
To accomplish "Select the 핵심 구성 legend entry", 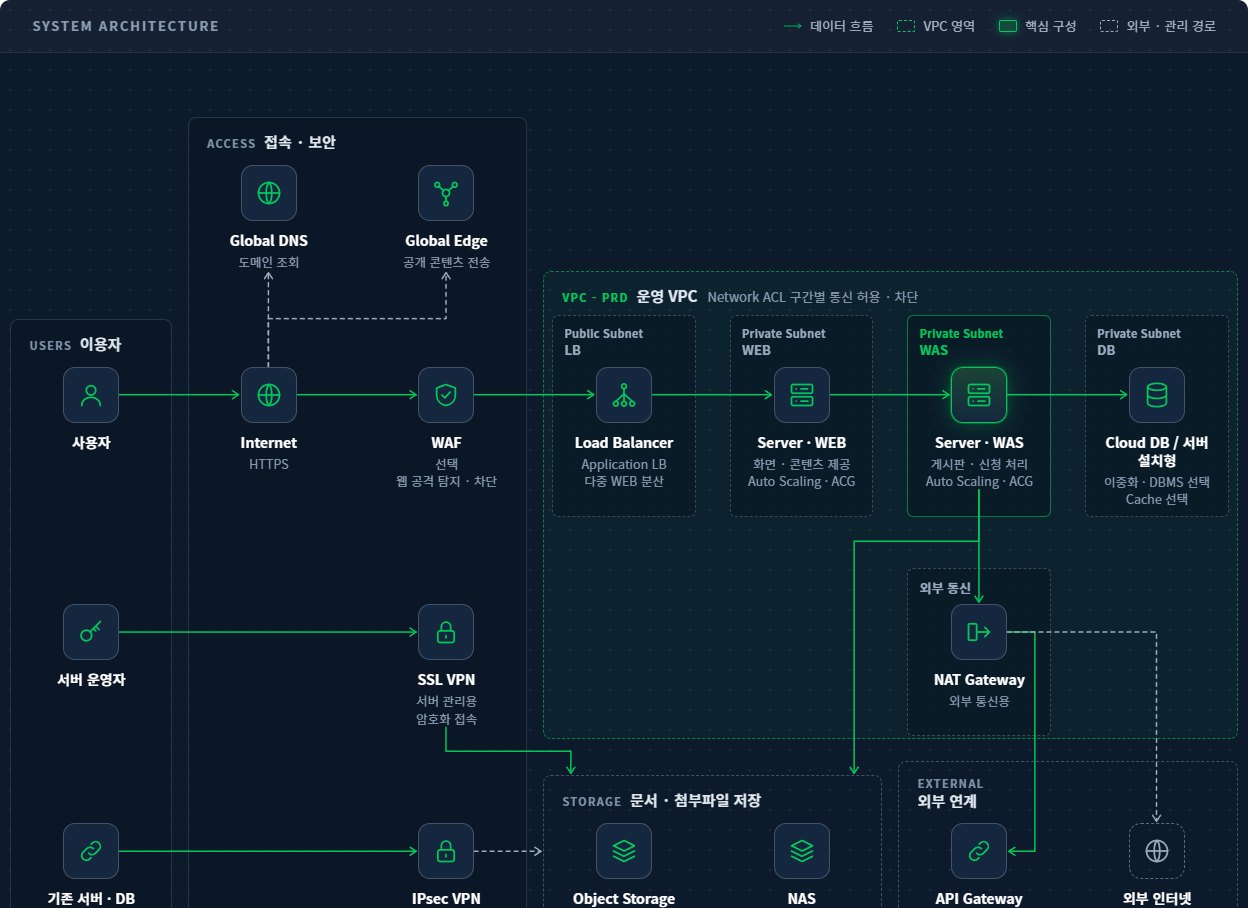I will click(1038, 26).
